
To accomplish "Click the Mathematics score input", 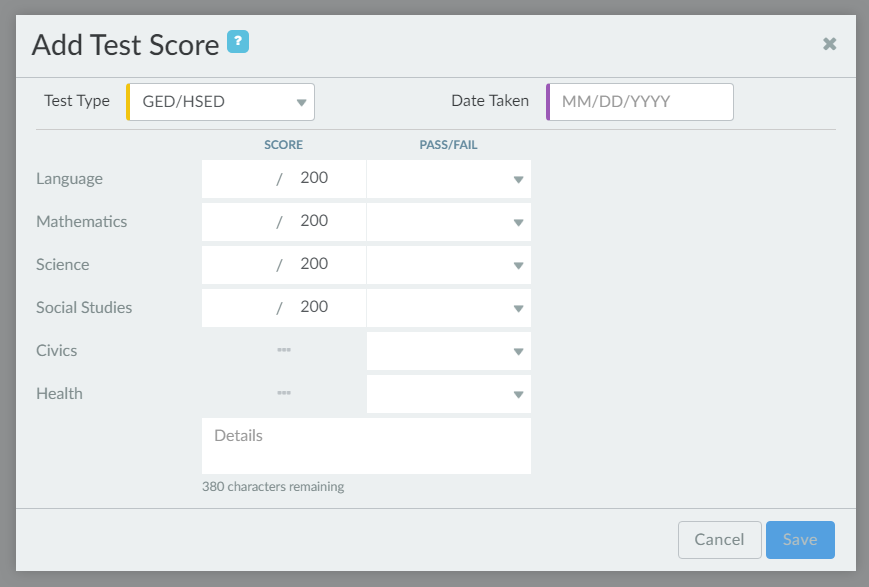I will pyautogui.click(x=238, y=222).
